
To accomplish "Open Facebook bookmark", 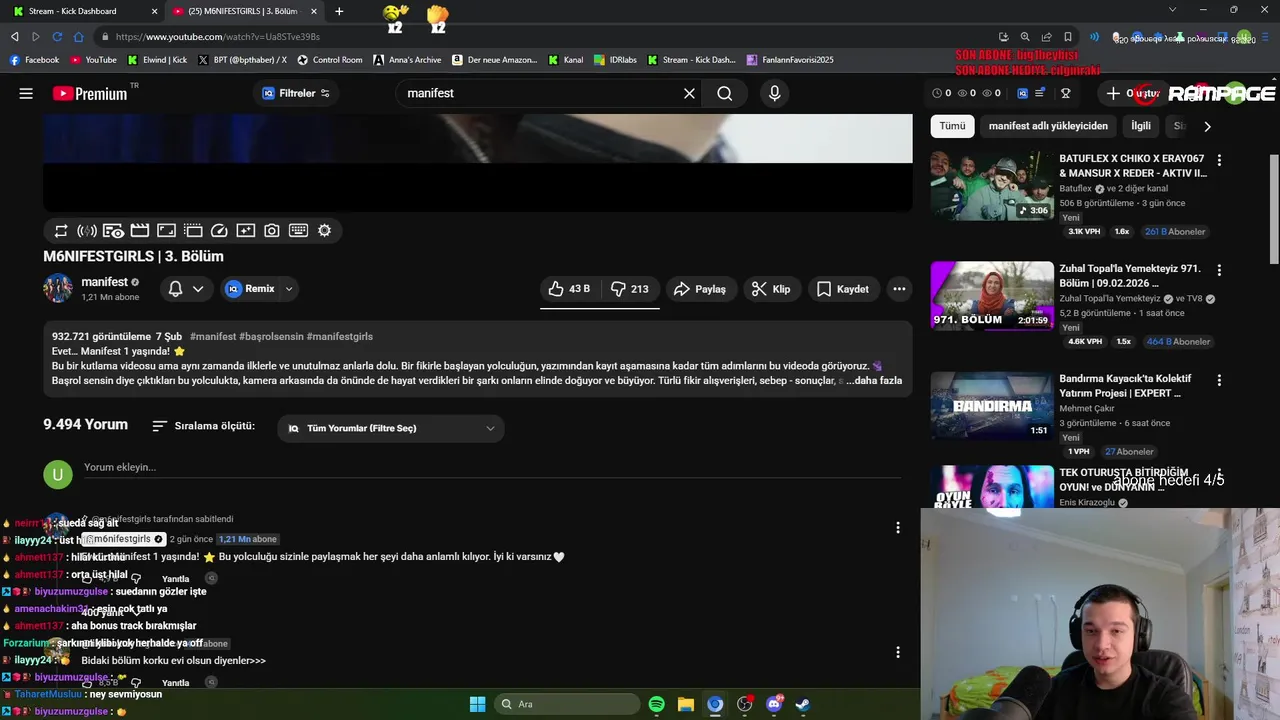I will point(35,60).
